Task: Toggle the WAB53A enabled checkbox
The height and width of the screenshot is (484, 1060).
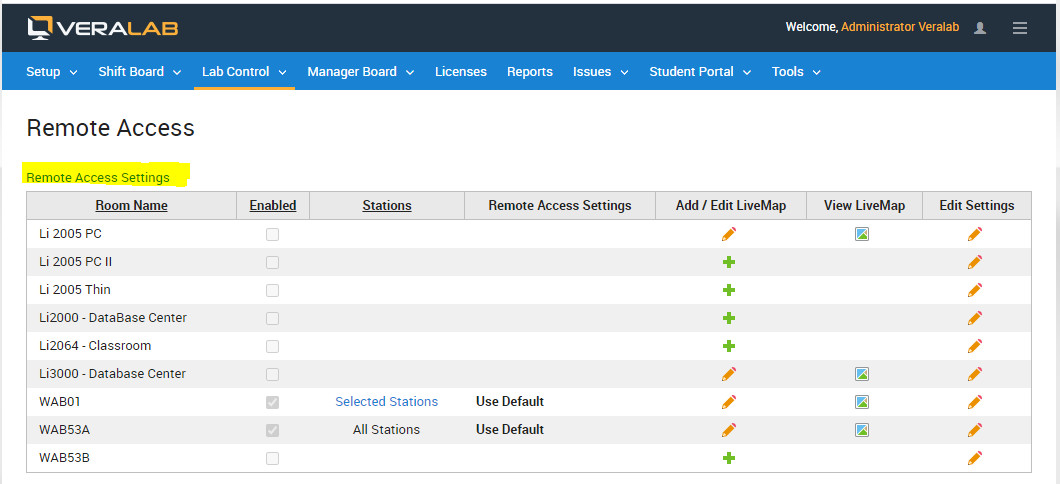Action: (272, 431)
